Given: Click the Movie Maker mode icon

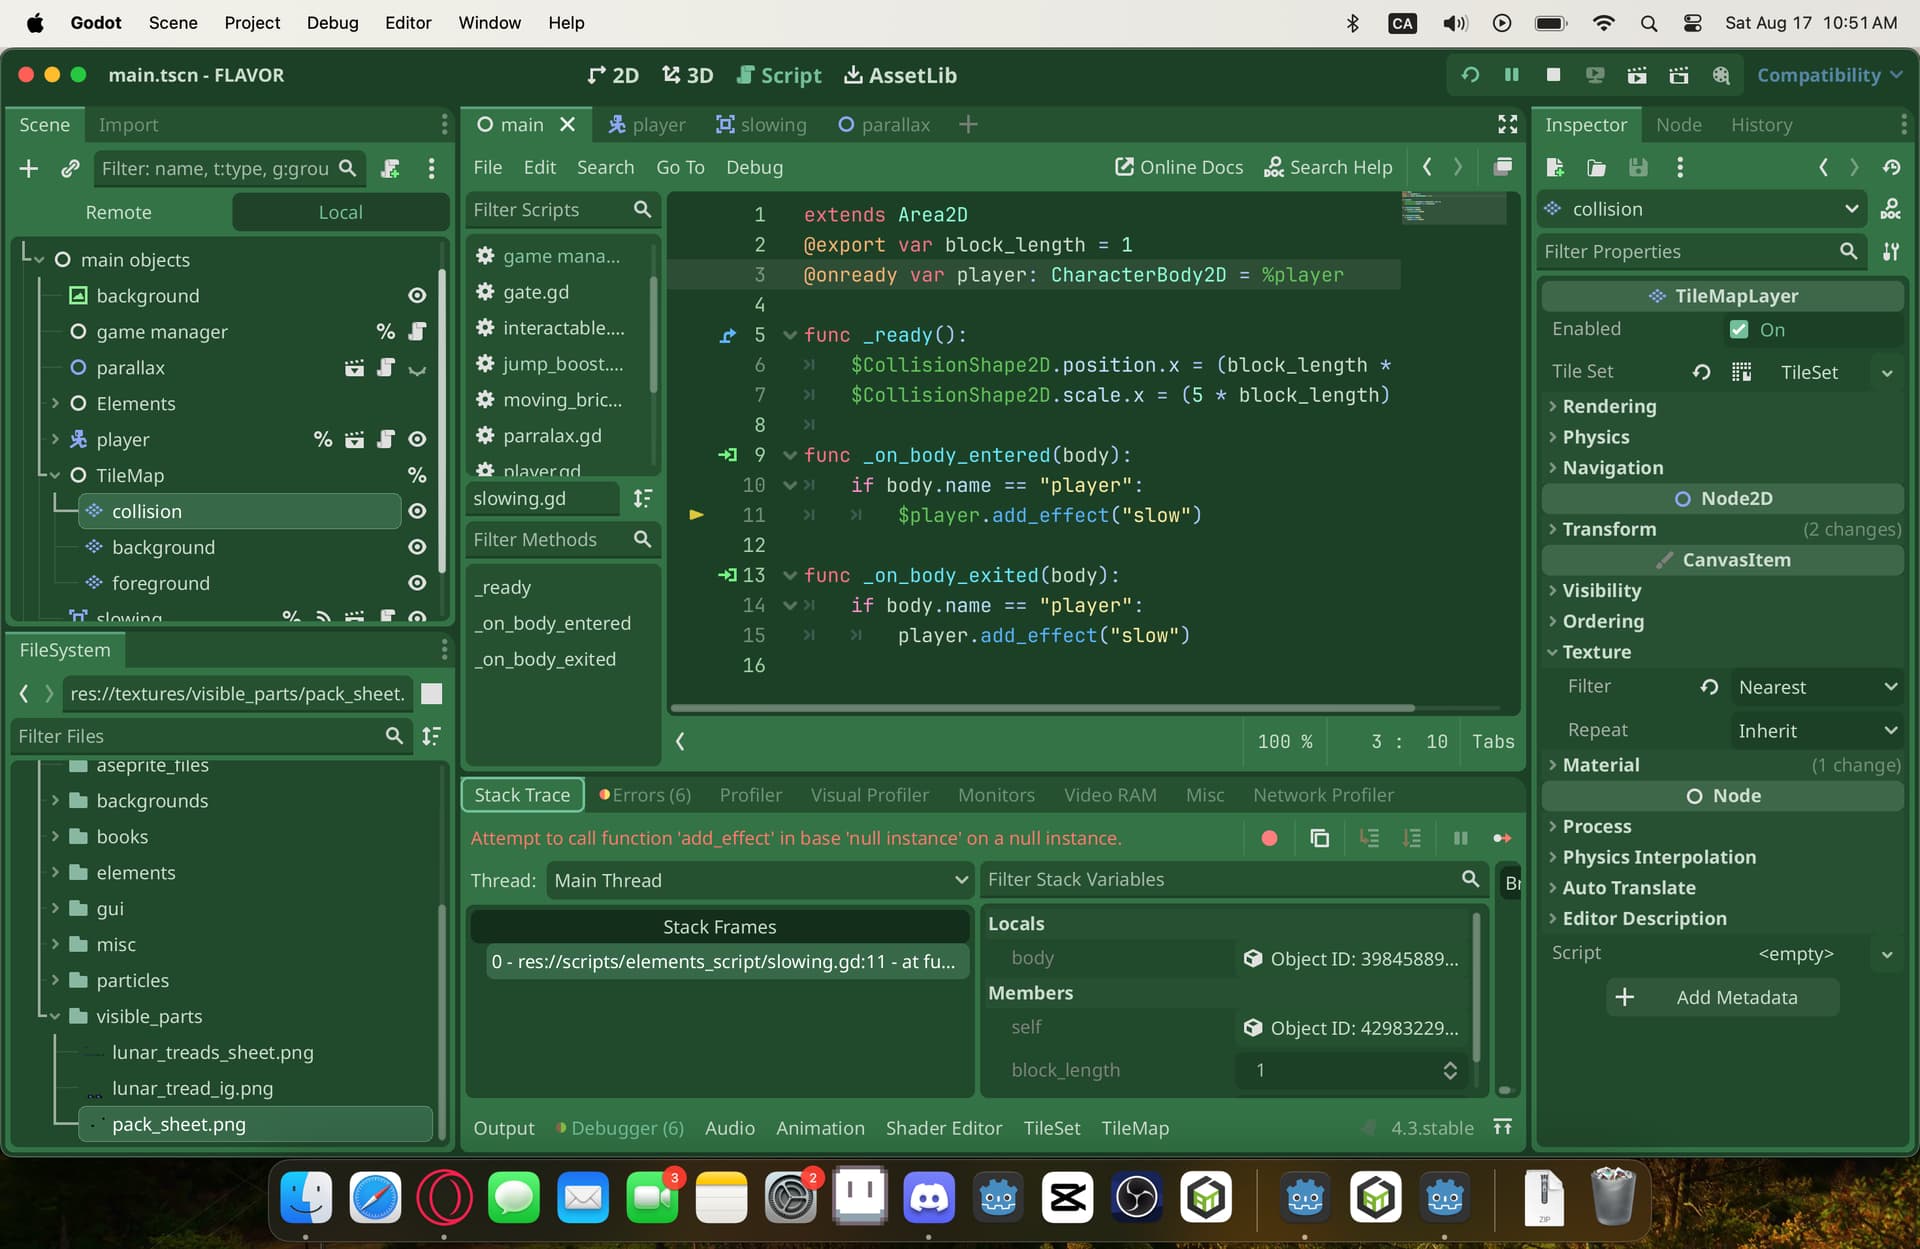Looking at the screenshot, I should pos(1721,75).
